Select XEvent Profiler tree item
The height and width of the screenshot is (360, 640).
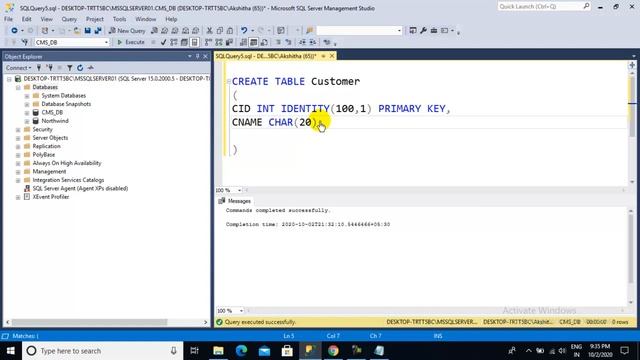point(51,197)
